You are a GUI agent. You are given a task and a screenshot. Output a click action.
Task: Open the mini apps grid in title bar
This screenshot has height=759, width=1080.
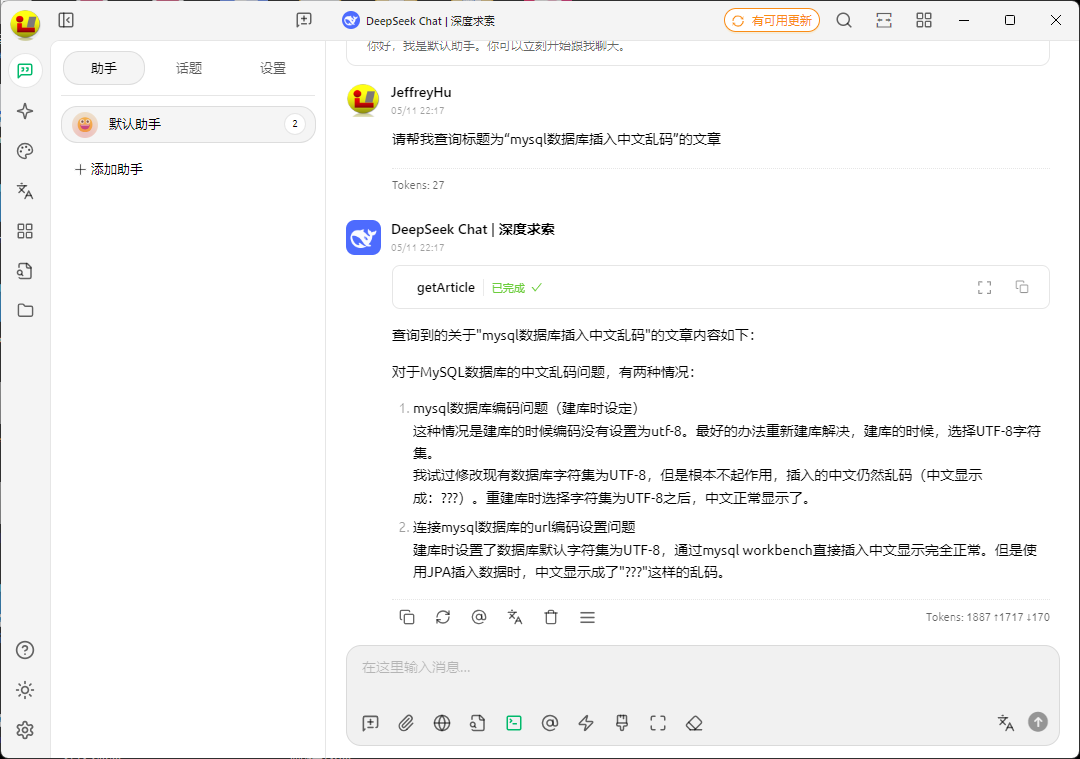(924, 21)
